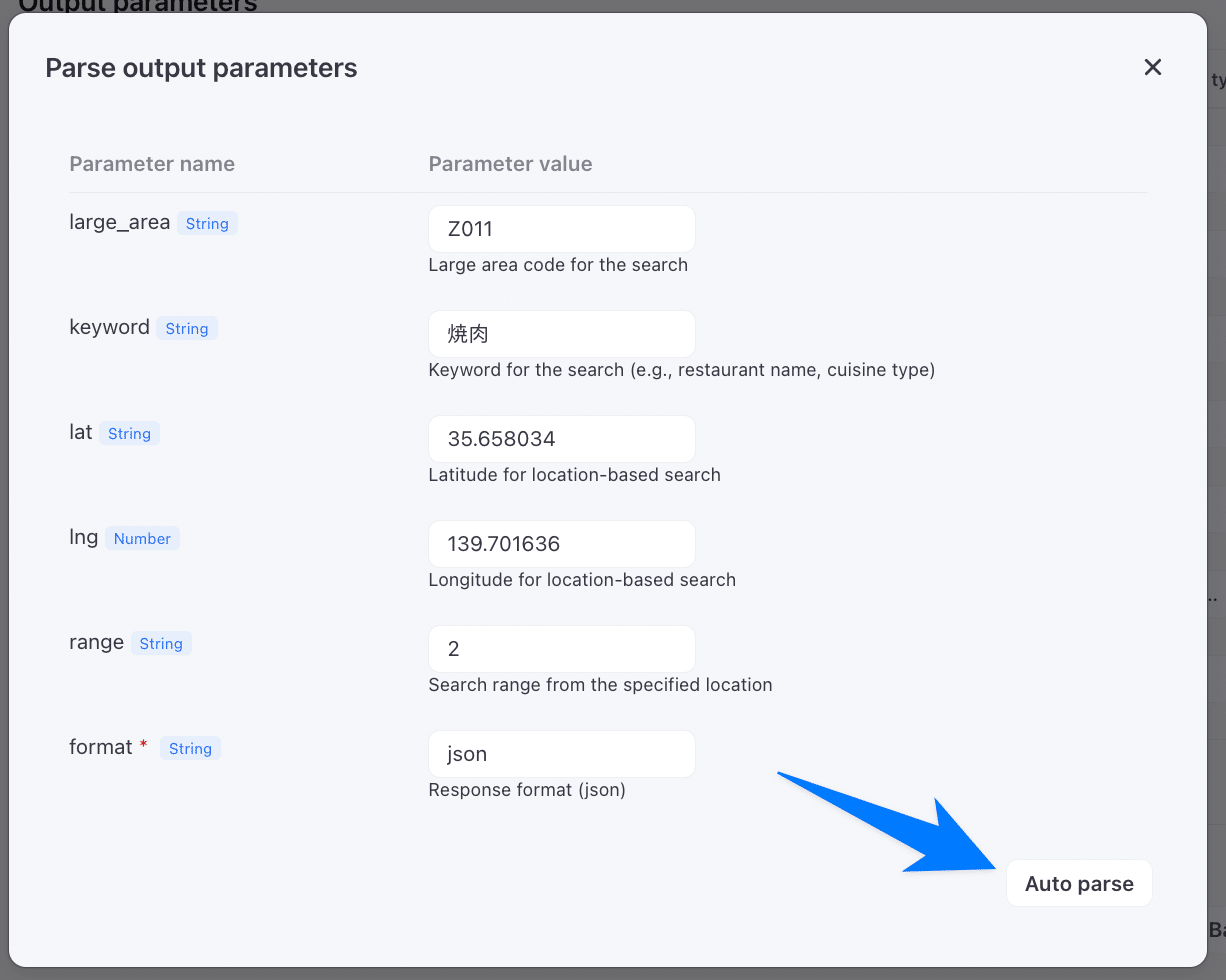
Task: Click the large_area value field containing Z011
Action: (x=561, y=229)
